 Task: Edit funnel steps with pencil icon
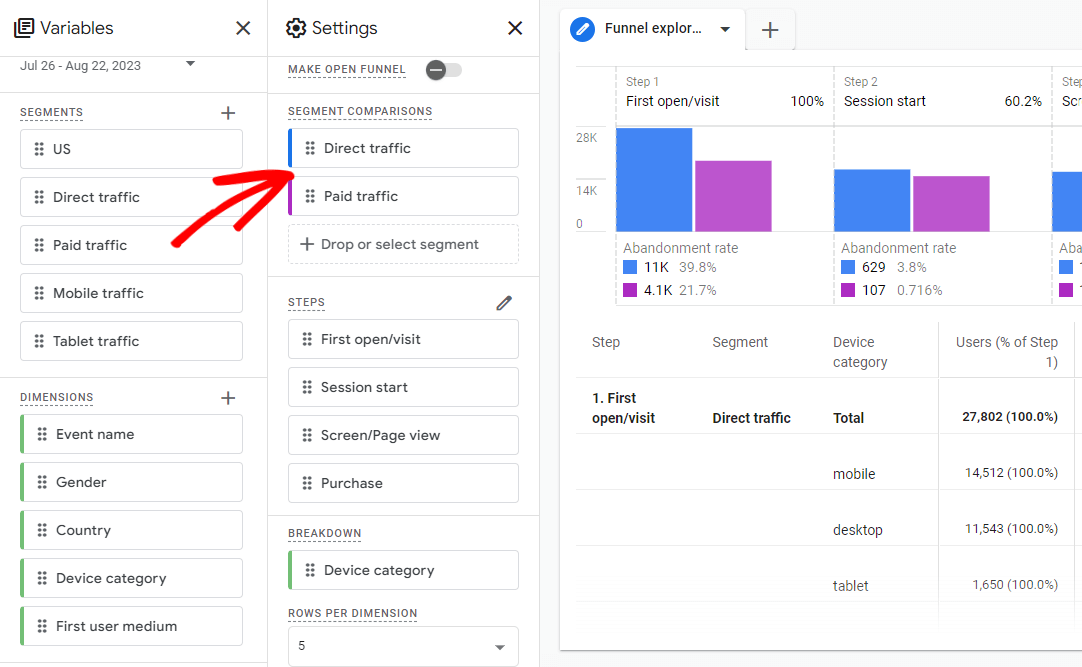tap(504, 303)
